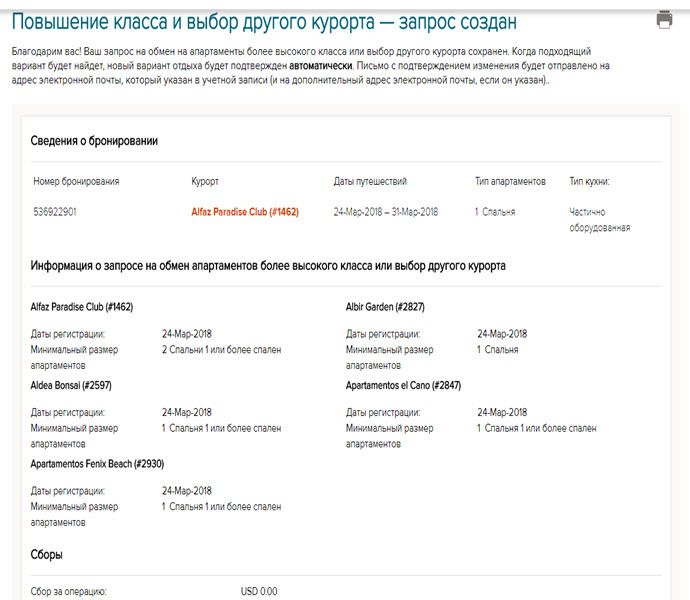Click the Albir Garden "1 Спальня" minimum size value
The image size is (690, 600).
pyautogui.click(x=498, y=350)
